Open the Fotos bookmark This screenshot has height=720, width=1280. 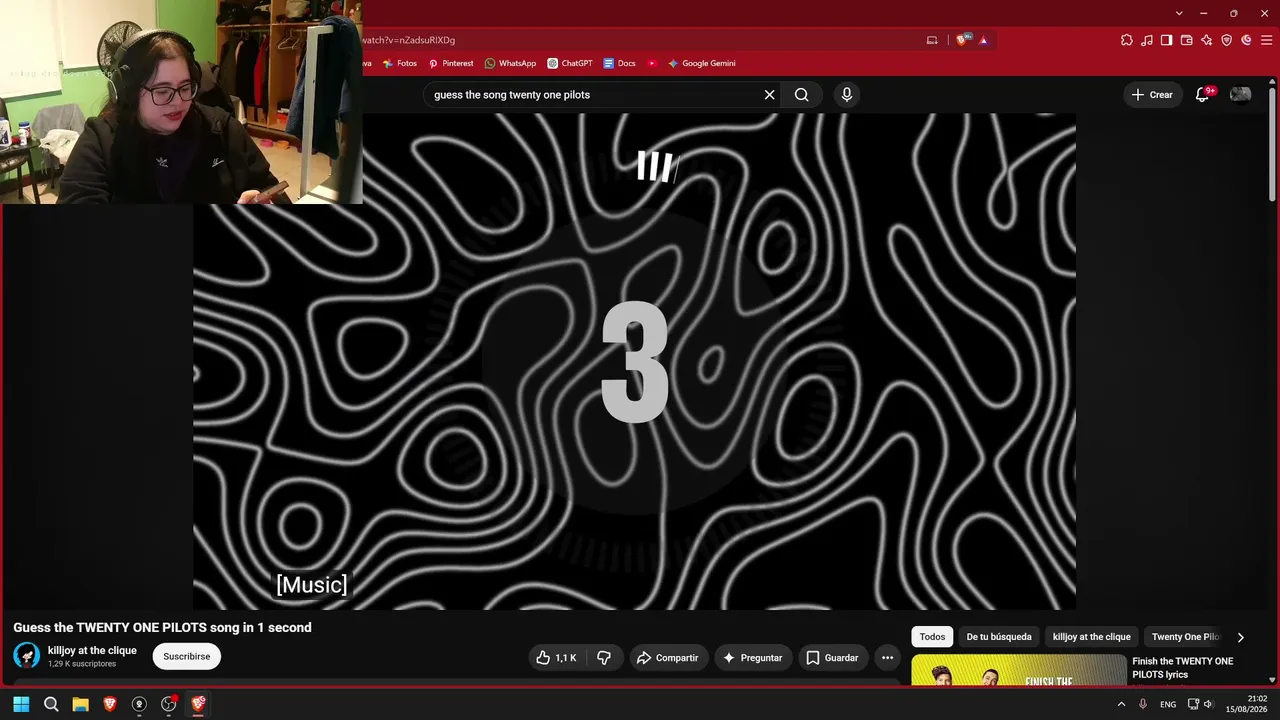click(x=399, y=63)
